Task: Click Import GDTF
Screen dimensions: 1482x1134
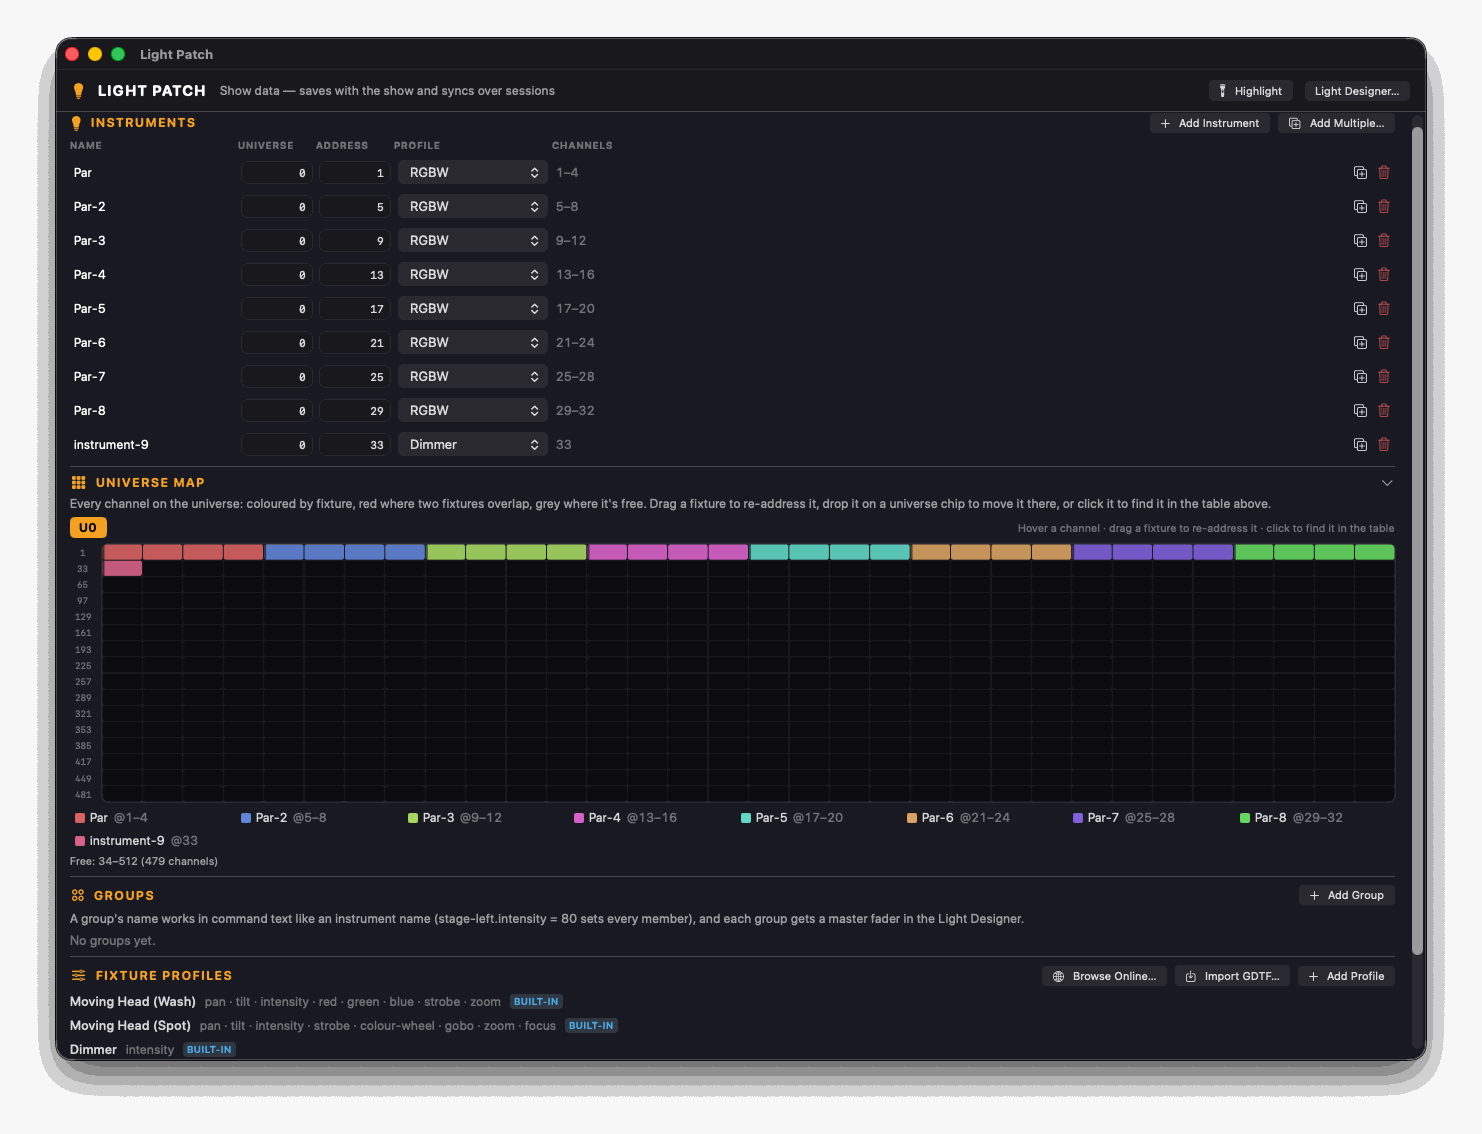Action: [1233, 976]
